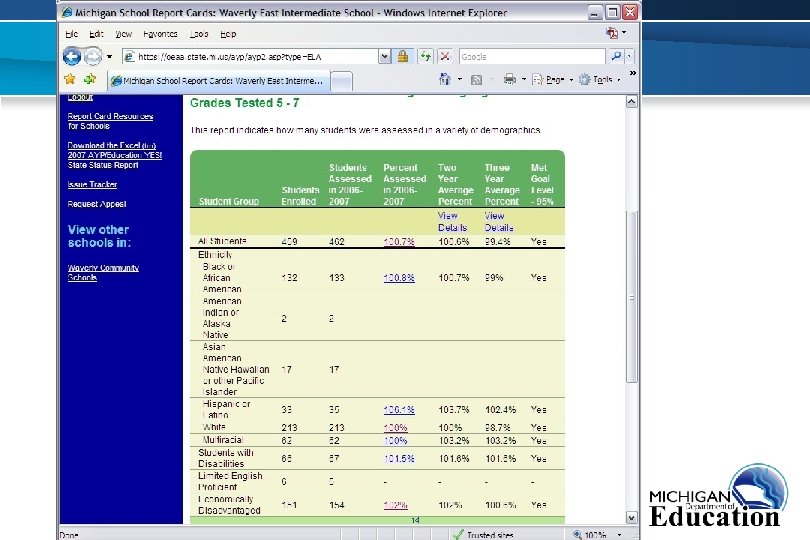Screen dimensions: 810x540
Task: Open Waverly Community Schools link
Action: point(103,272)
